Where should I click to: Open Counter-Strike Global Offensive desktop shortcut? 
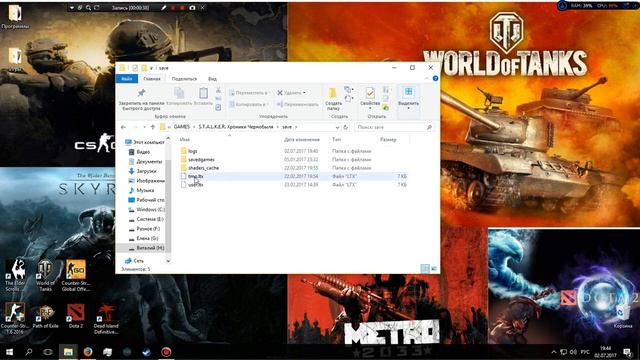point(76,276)
